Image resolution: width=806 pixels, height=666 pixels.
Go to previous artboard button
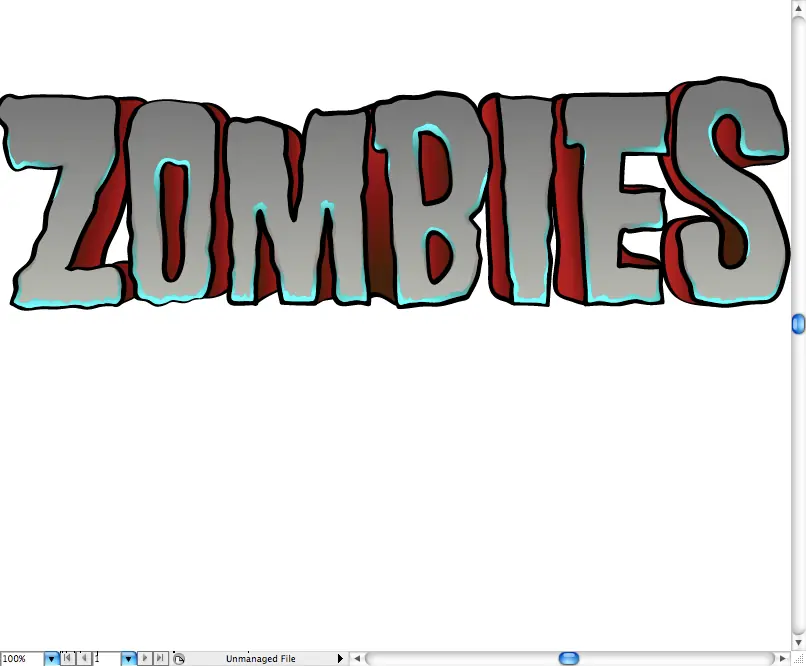point(84,658)
